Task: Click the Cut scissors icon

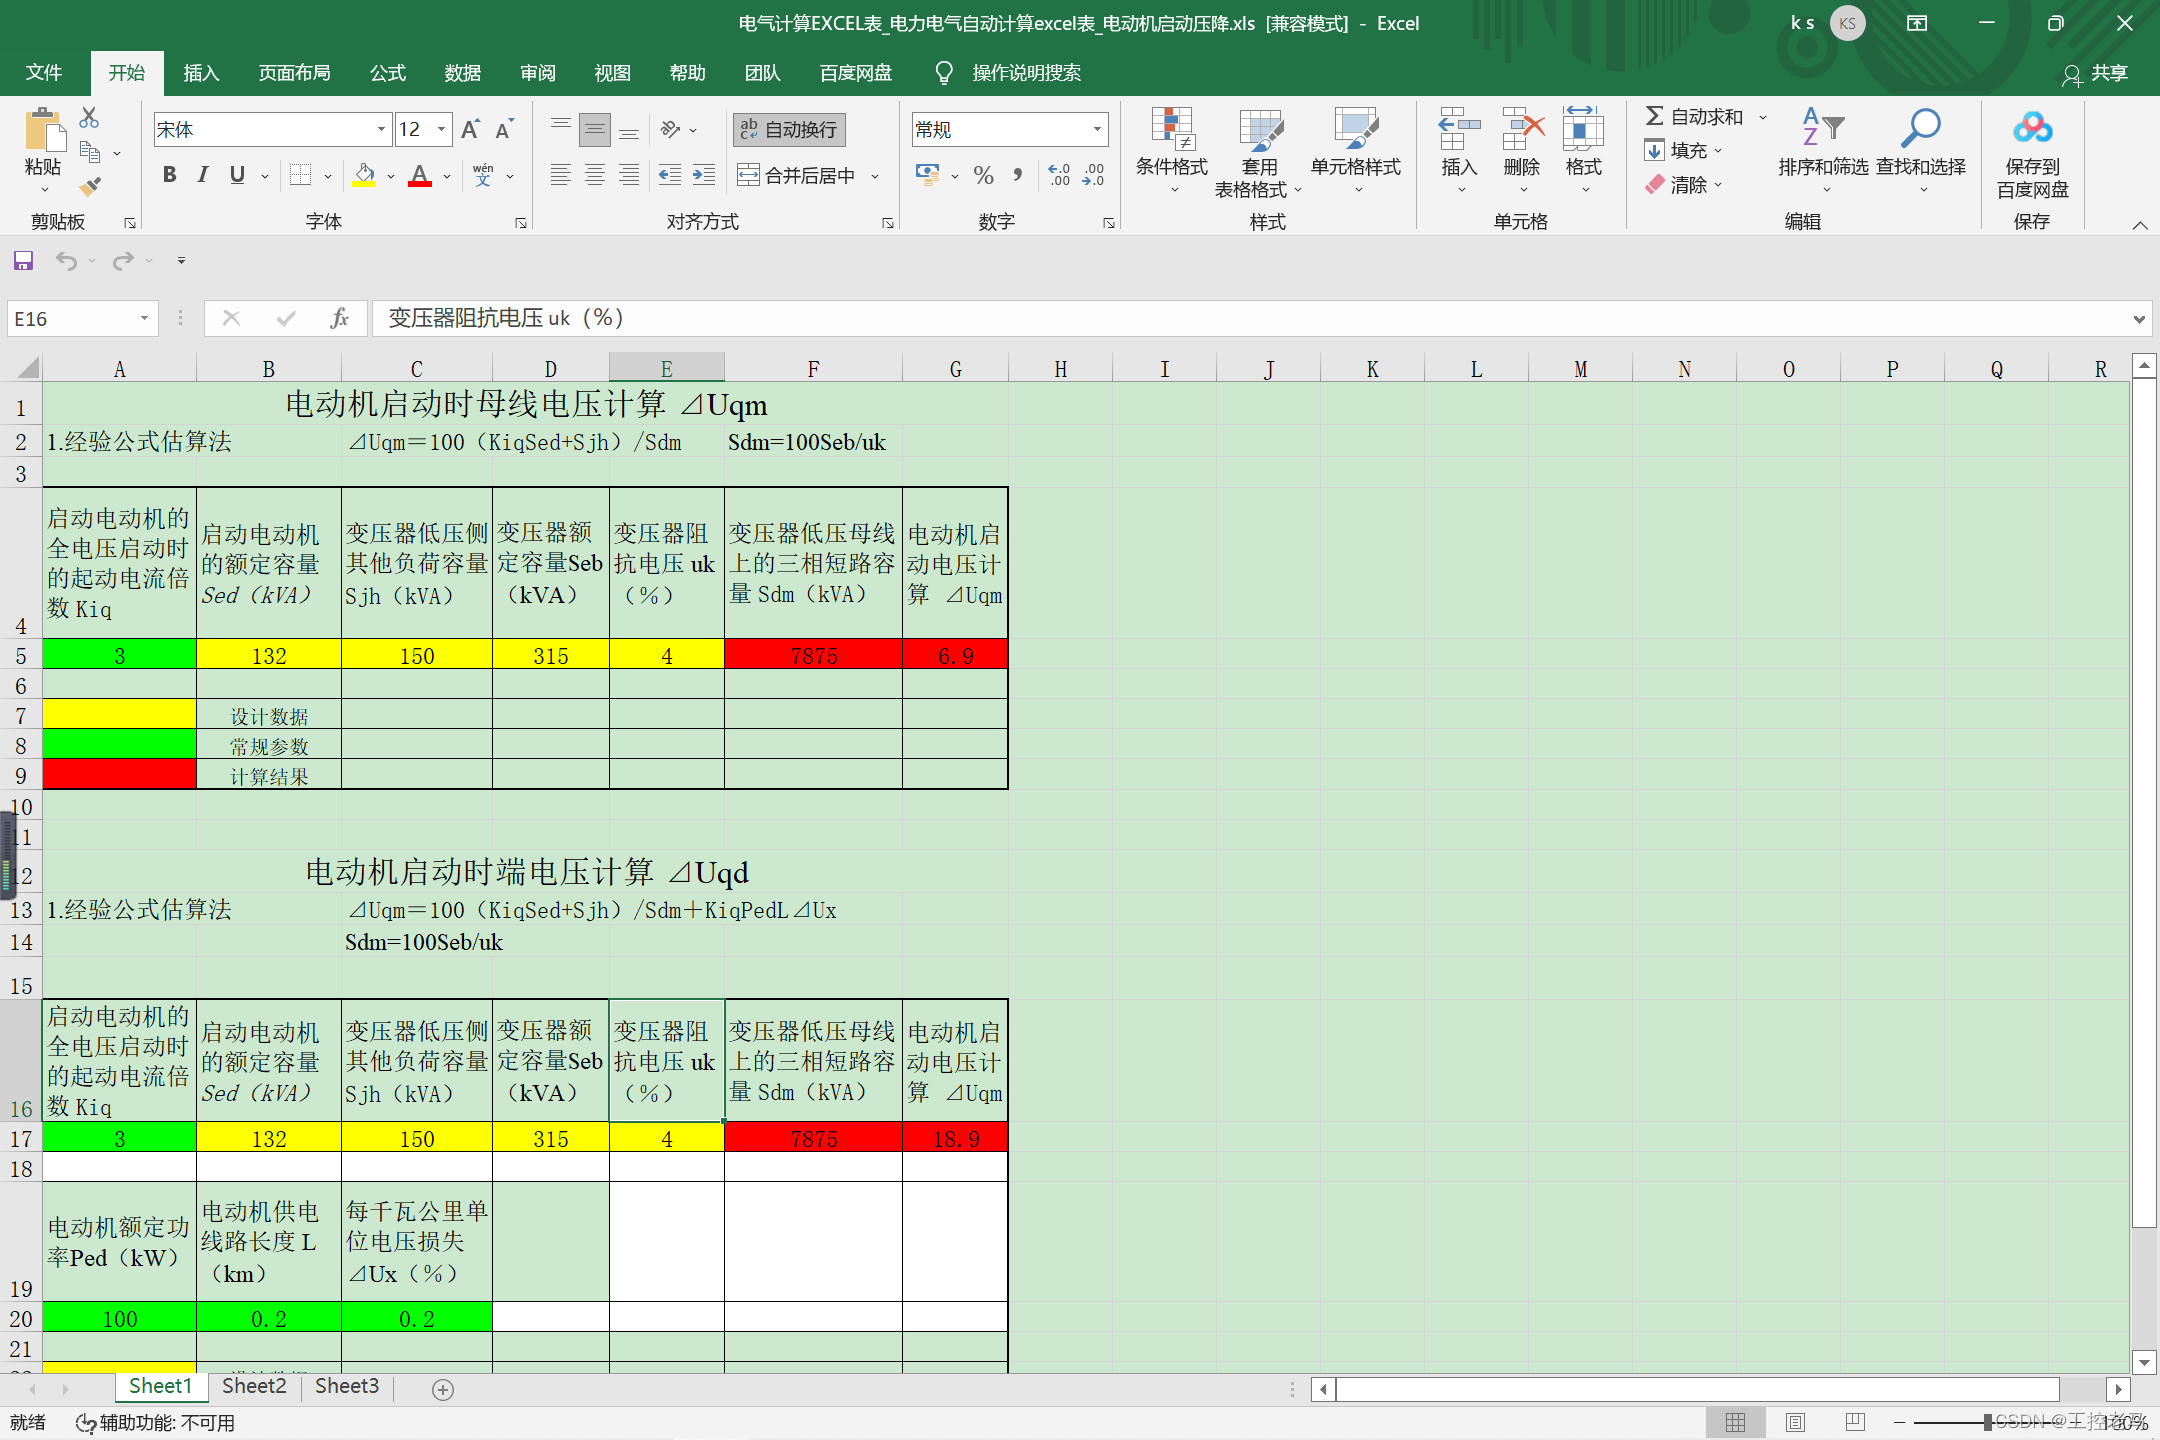Action: tap(89, 118)
